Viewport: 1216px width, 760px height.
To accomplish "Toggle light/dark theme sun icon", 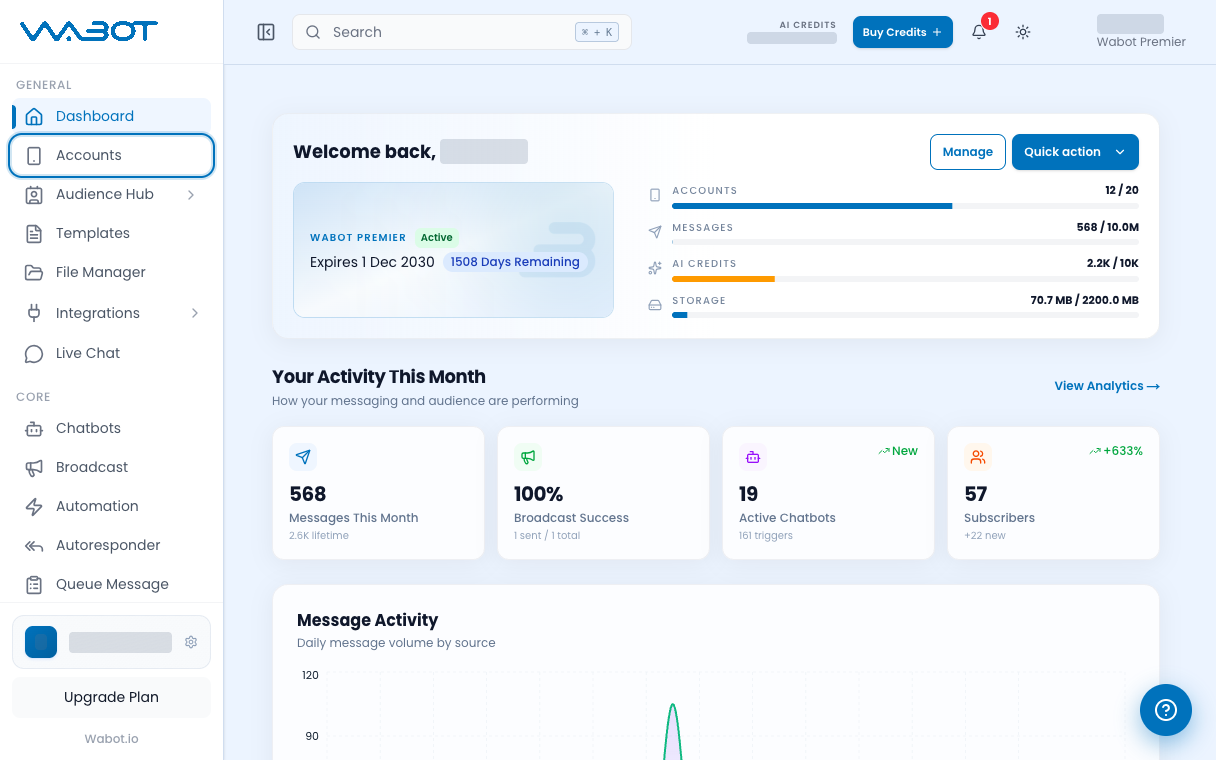I will pyautogui.click(x=1023, y=32).
